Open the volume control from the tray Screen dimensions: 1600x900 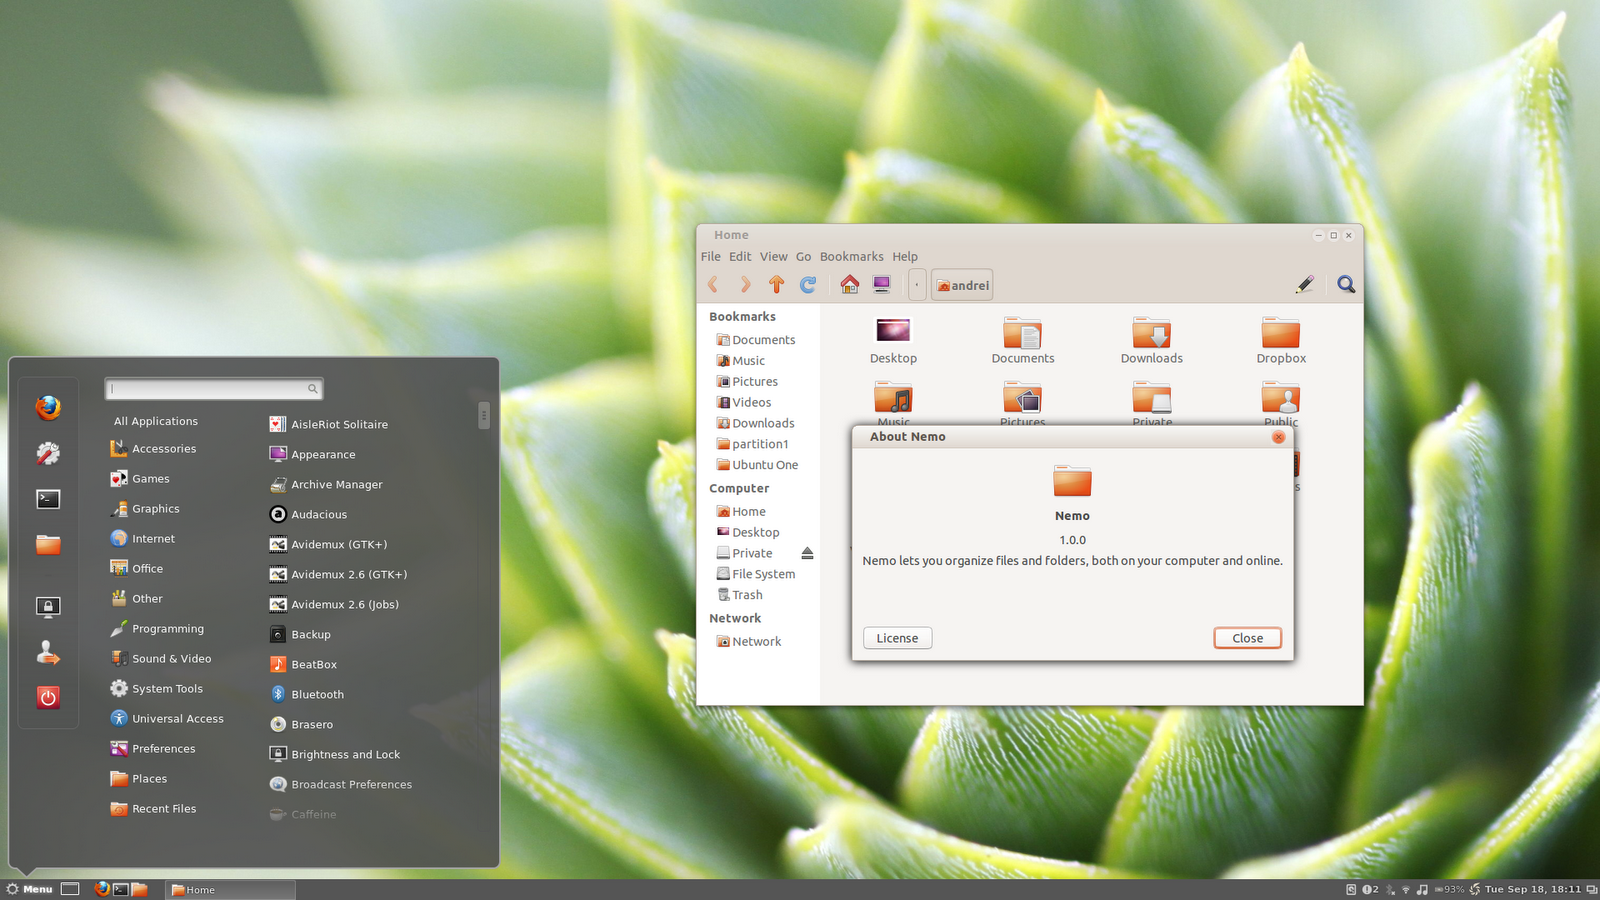[1423, 889]
